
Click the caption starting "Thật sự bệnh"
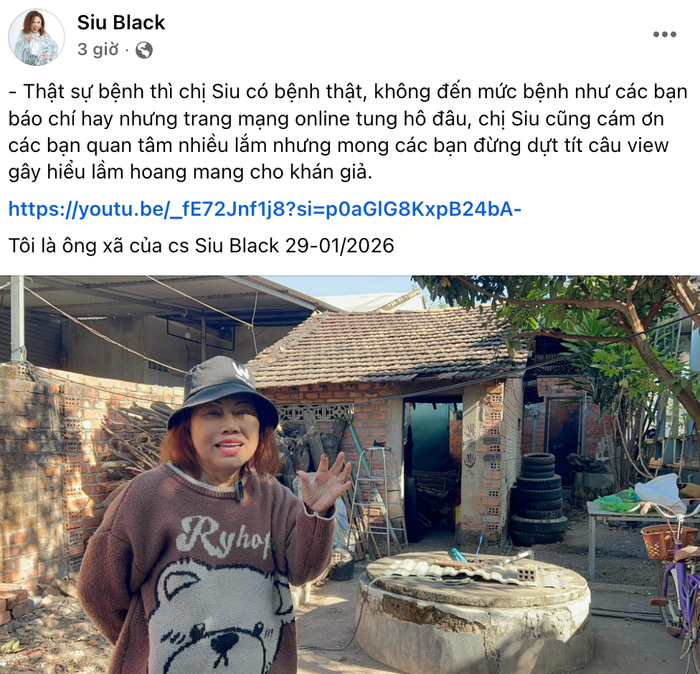(348, 132)
